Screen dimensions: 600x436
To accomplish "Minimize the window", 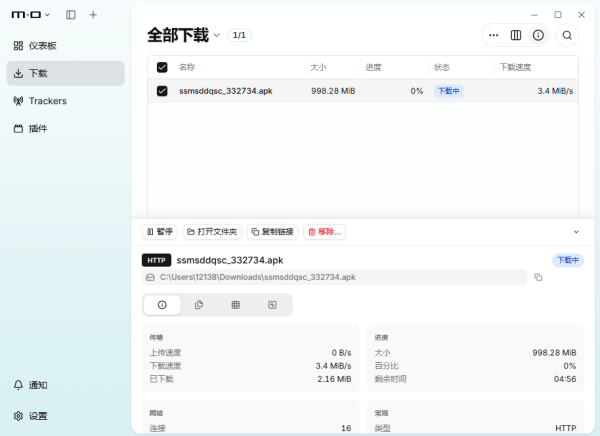I will [534, 15].
